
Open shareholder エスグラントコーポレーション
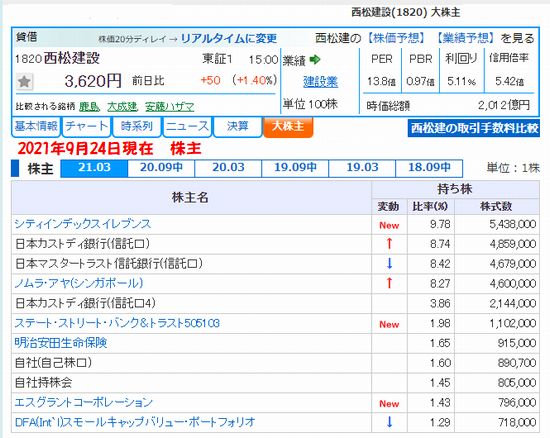[x=83, y=402]
